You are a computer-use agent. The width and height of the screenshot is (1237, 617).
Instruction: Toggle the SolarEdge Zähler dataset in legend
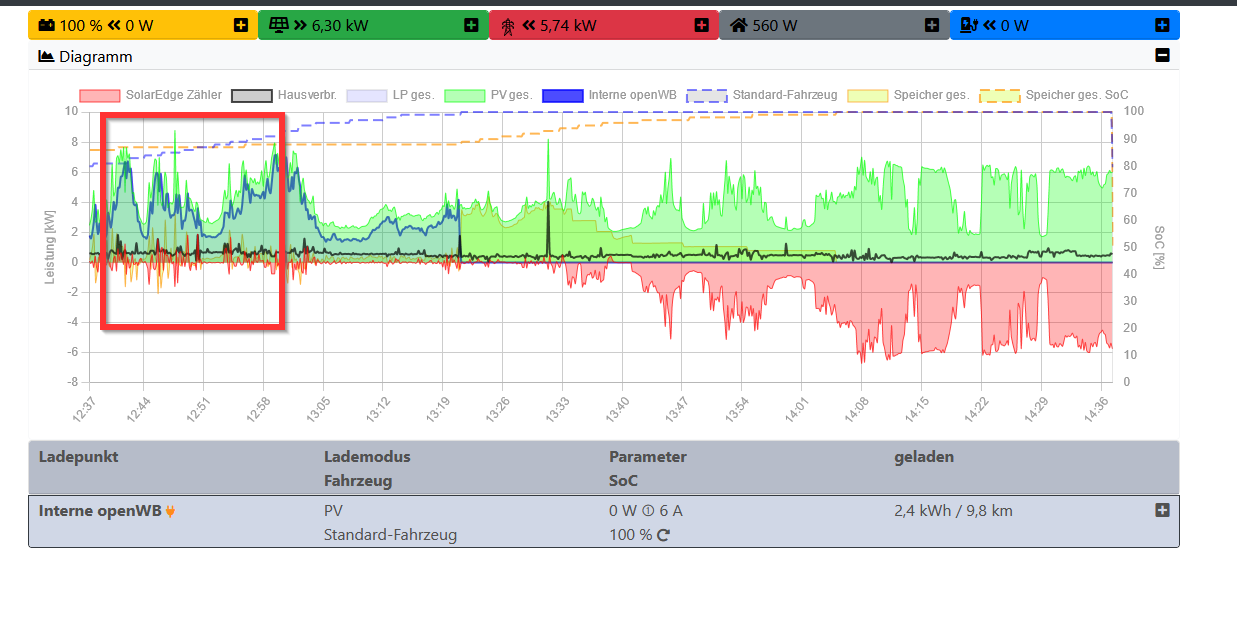coord(151,95)
